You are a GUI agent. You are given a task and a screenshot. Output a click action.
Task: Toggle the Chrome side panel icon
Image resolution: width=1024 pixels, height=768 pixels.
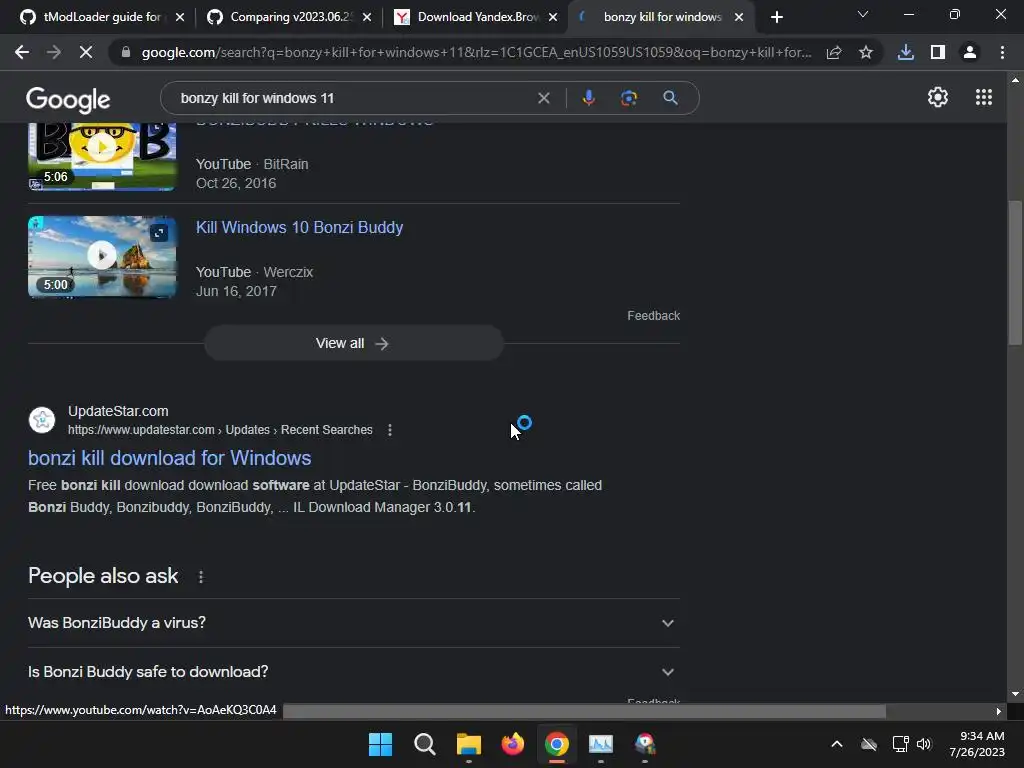point(938,52)
